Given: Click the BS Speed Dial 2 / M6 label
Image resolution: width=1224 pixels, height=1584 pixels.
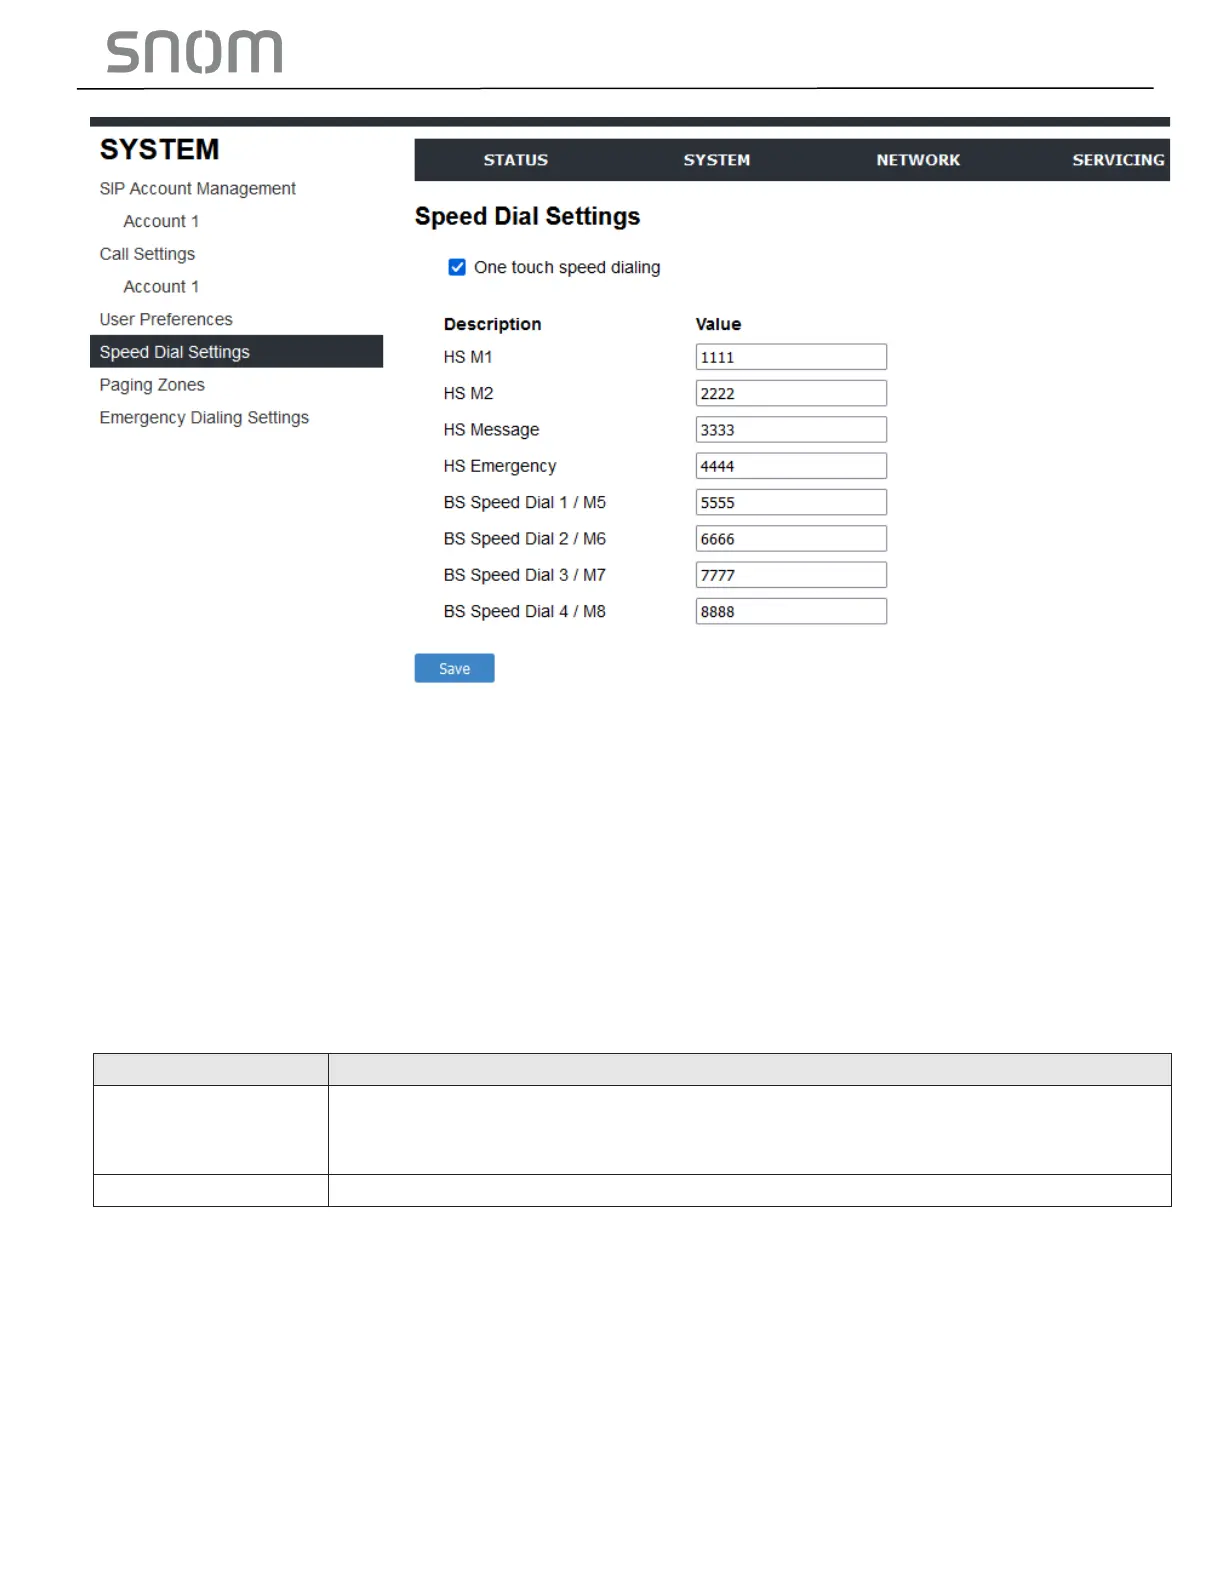Looking at the screenshot, I should [x=525, y=539].
